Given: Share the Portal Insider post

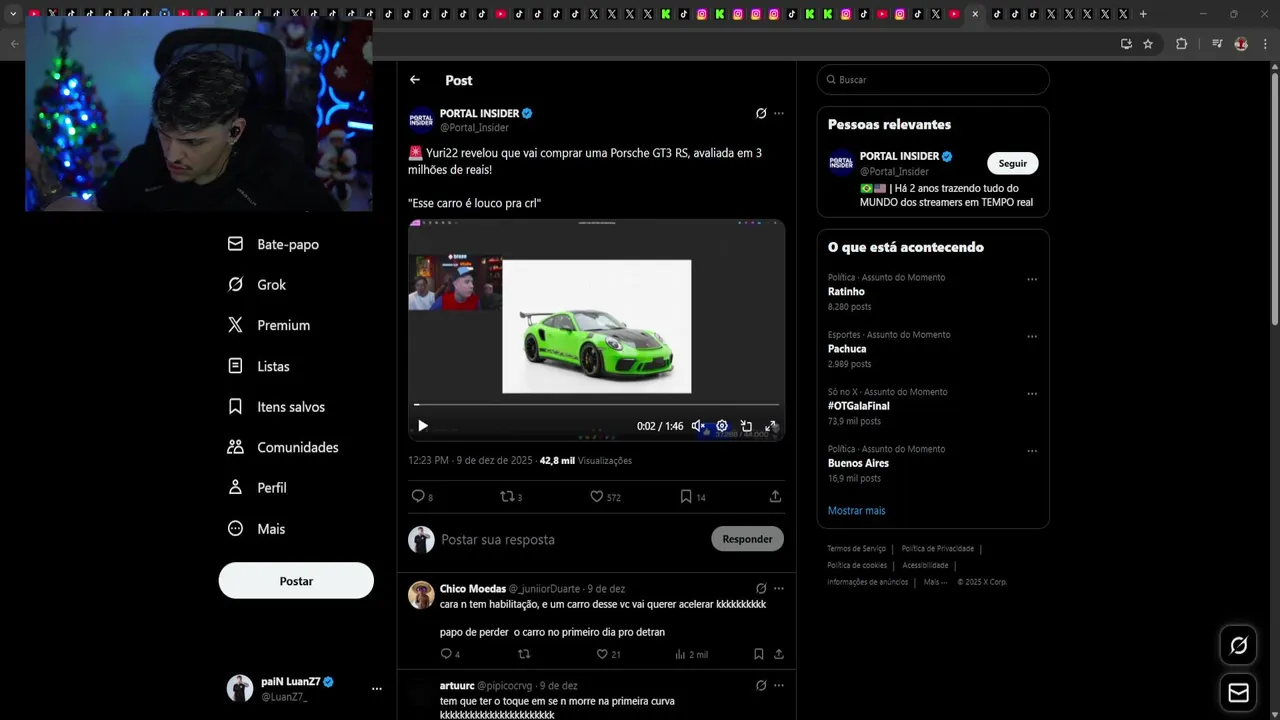Looking at the screenshot, I should point(775,496).
